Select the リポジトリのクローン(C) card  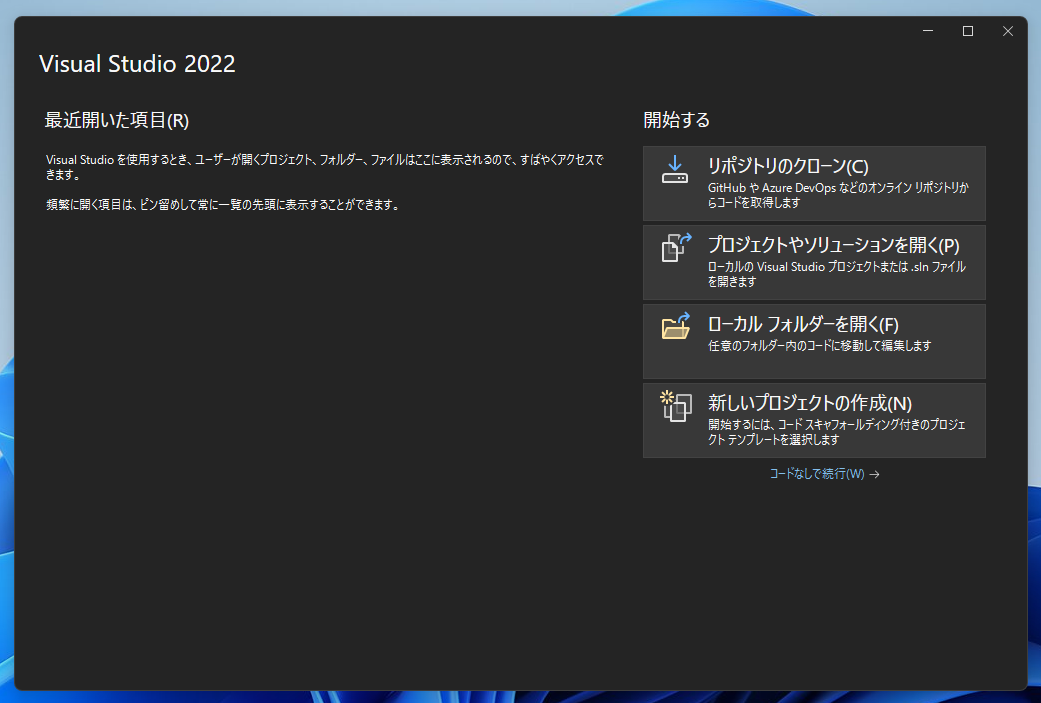[x=814, y=182]
